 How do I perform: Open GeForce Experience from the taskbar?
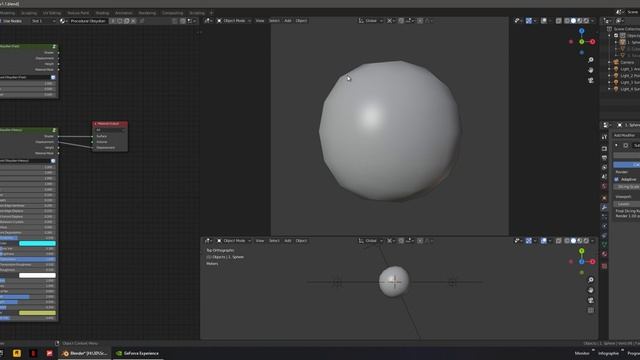coord(137,353)
